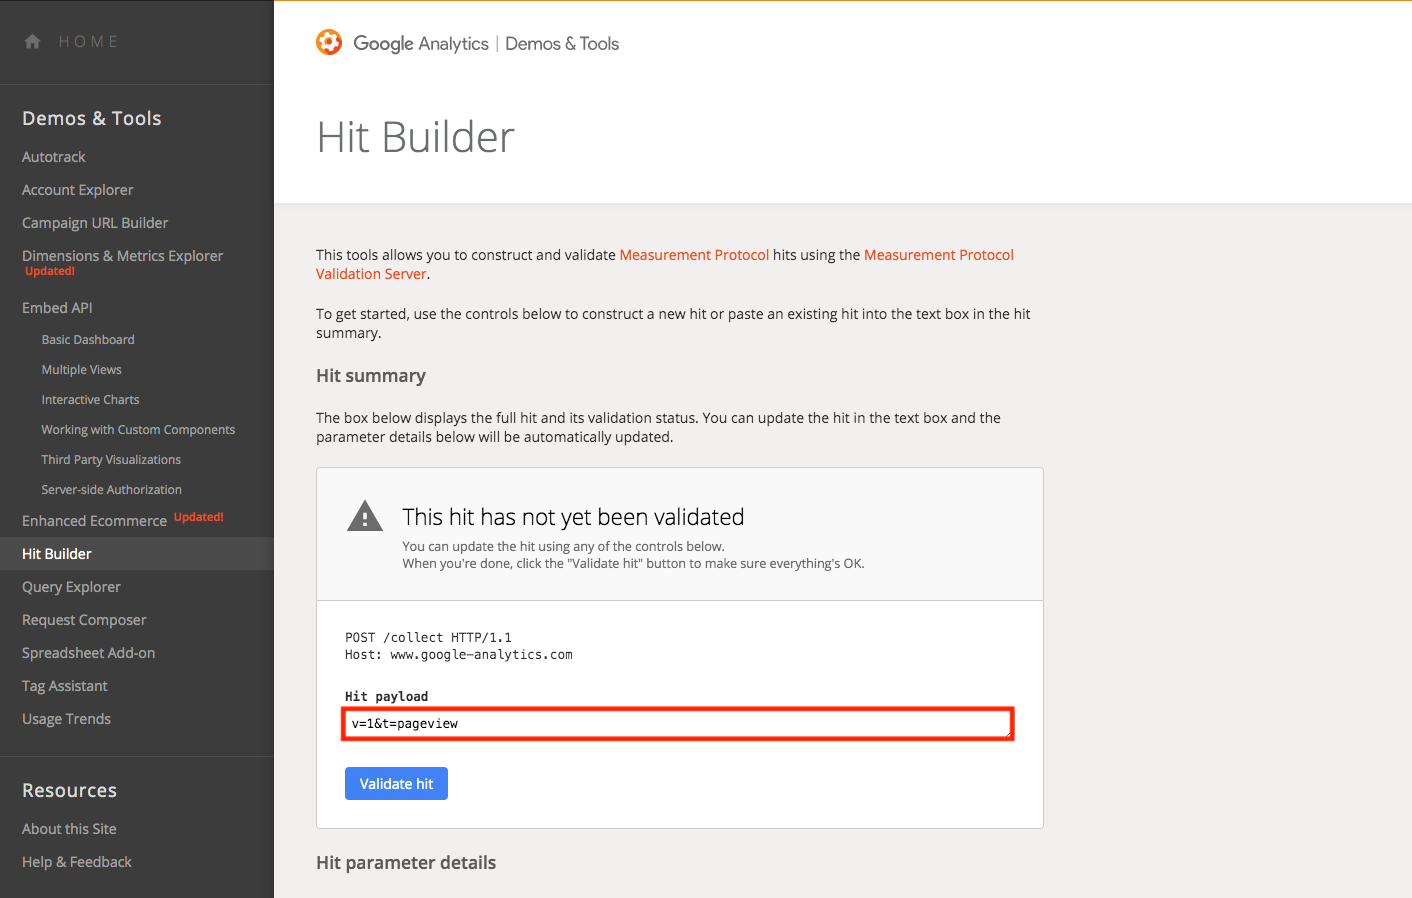
Task: Click Google Analytics header text
Action: 421,43
